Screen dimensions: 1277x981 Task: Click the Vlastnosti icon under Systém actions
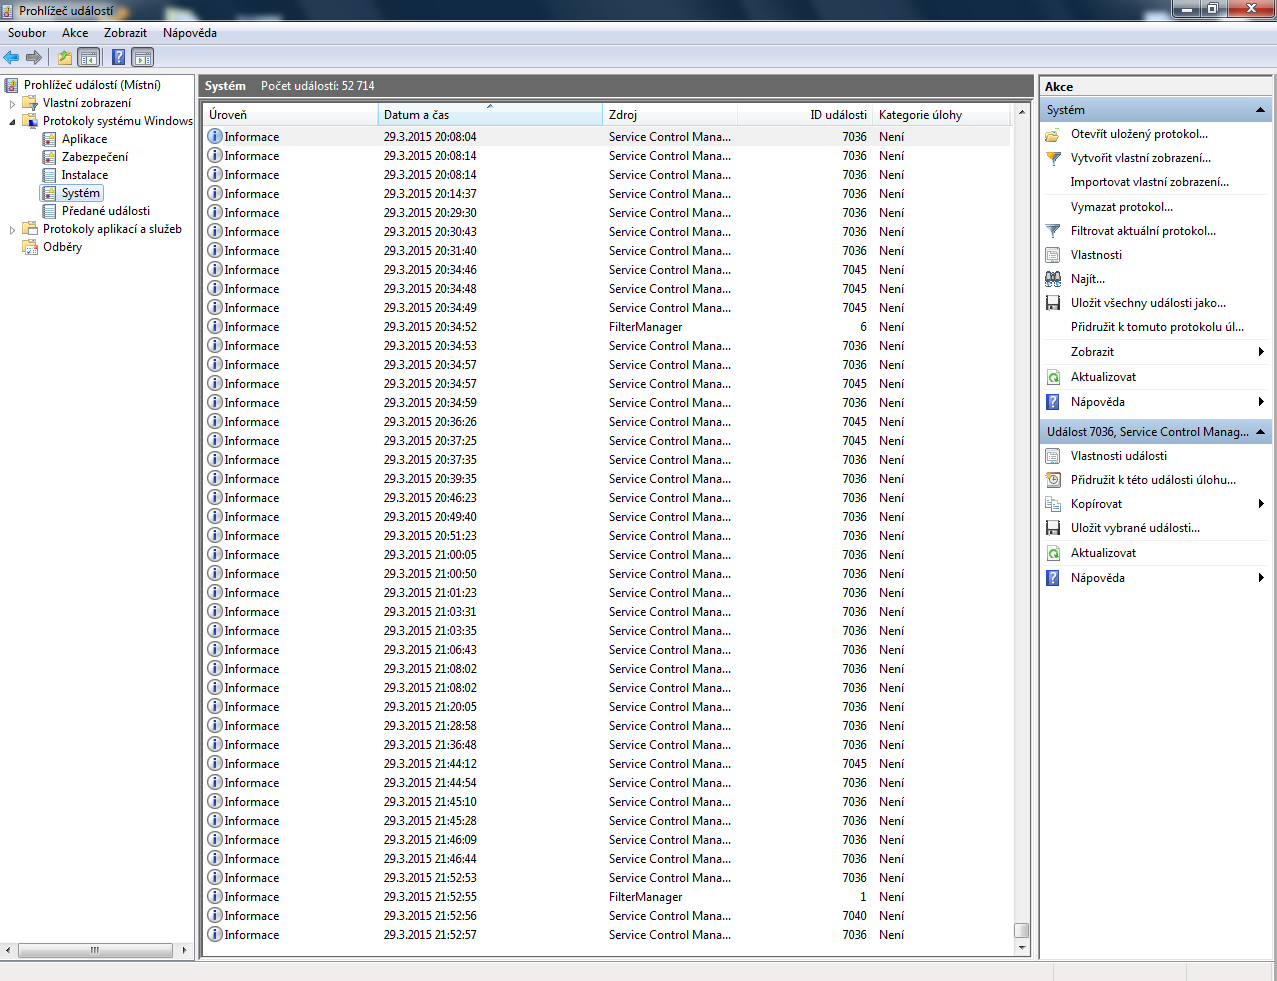[x=1053, y=255]
